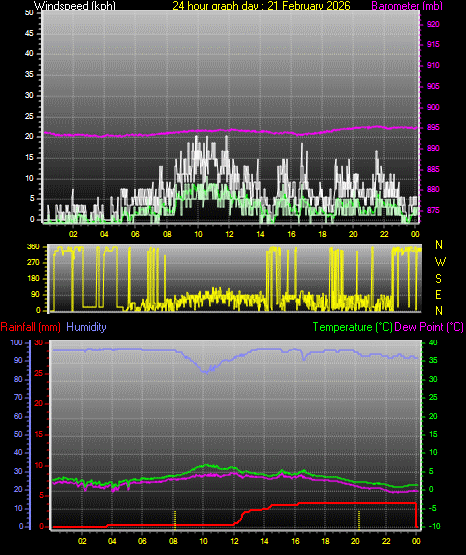Click the "270" wind direction scale value
This screenshot has height=555, width=466.
(x=33, y=263)
